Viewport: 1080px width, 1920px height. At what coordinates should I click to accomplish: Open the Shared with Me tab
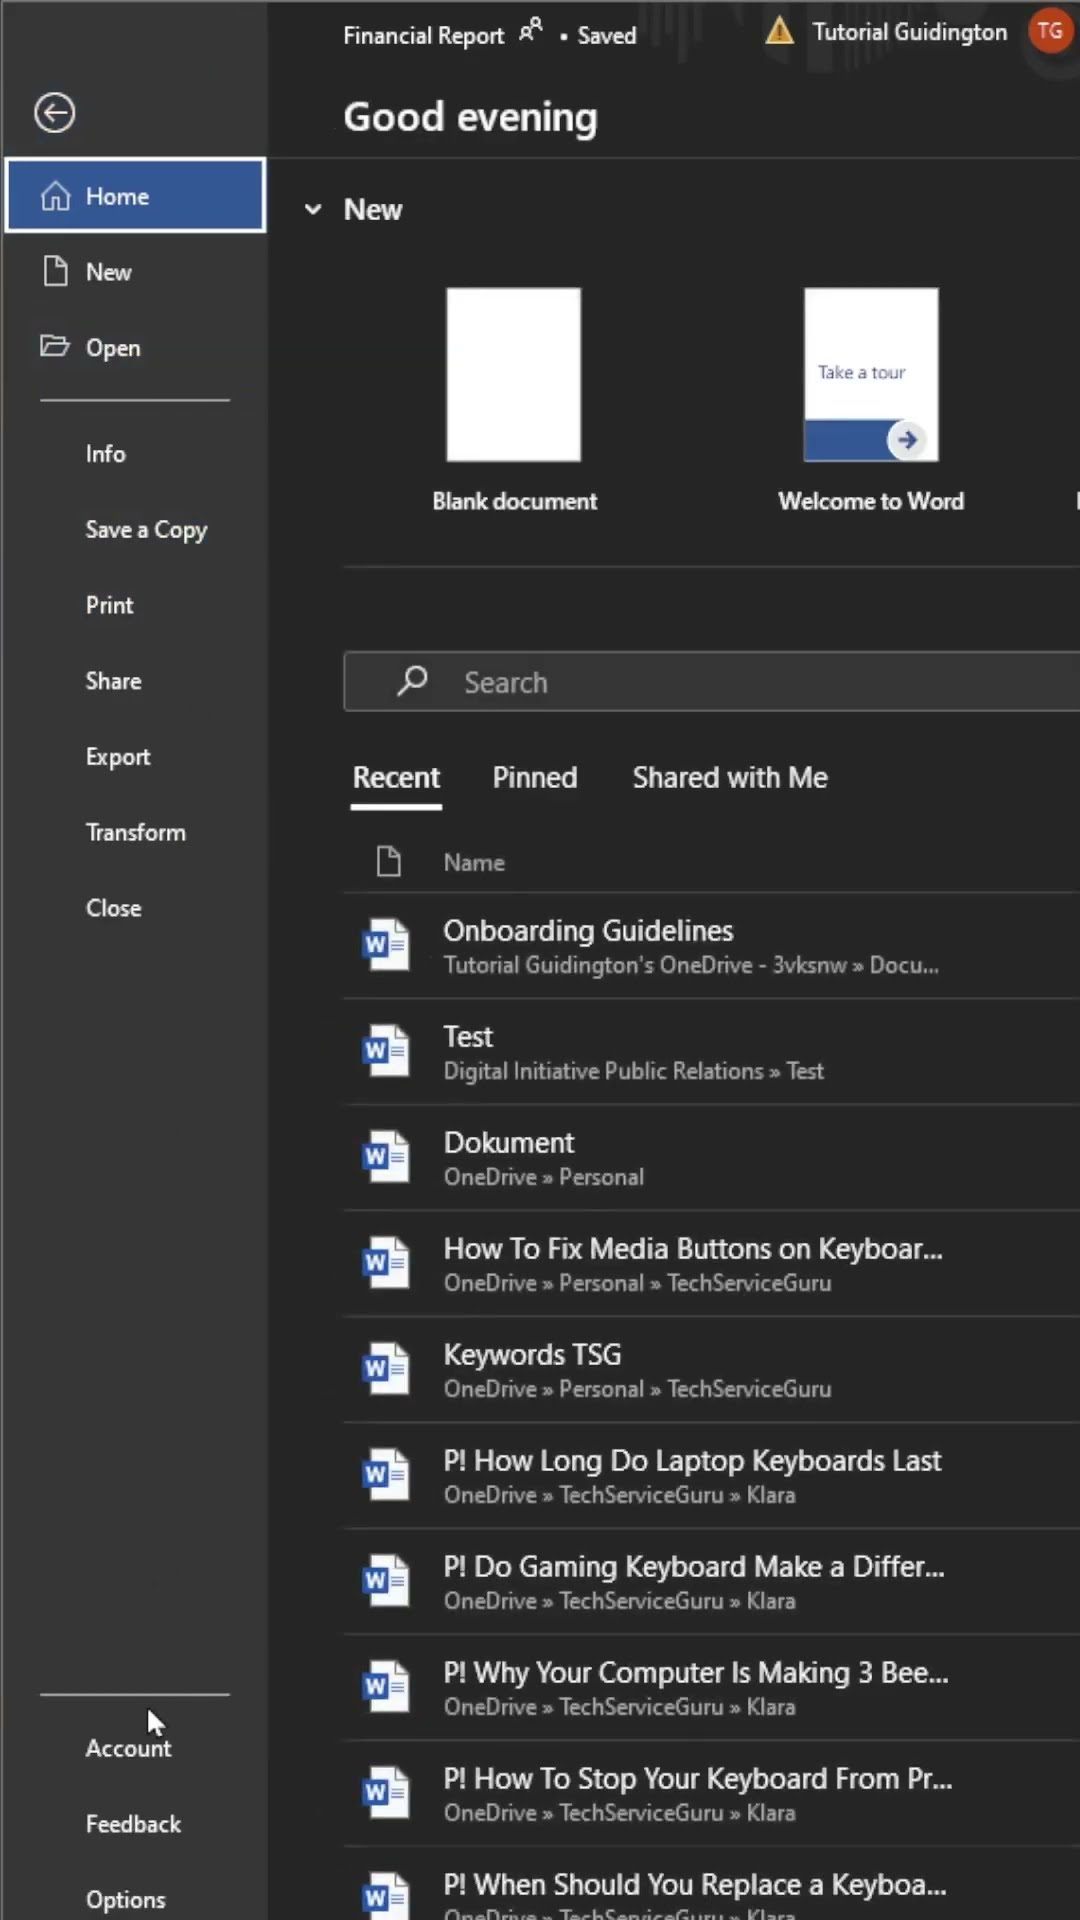(729, 777)
